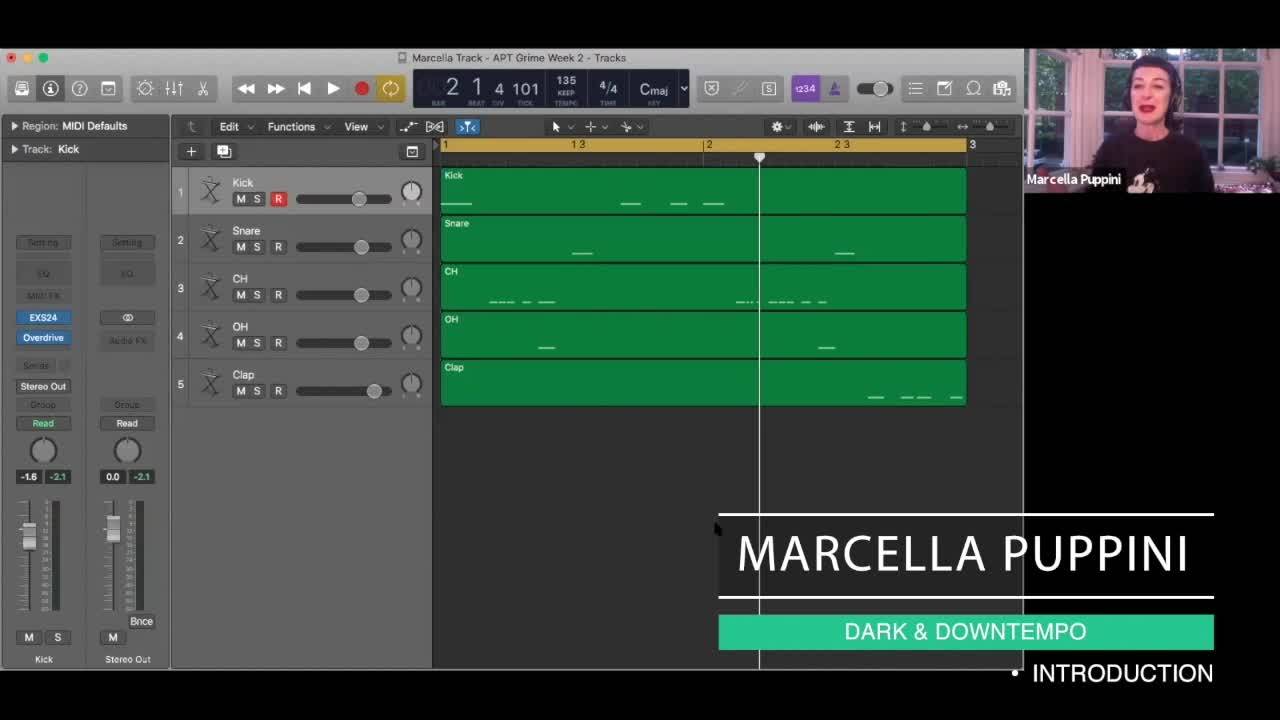Show the toolbar using the control bar icon
The width and height of the screenshot is (1280, 720).
(x=108, y=88)
